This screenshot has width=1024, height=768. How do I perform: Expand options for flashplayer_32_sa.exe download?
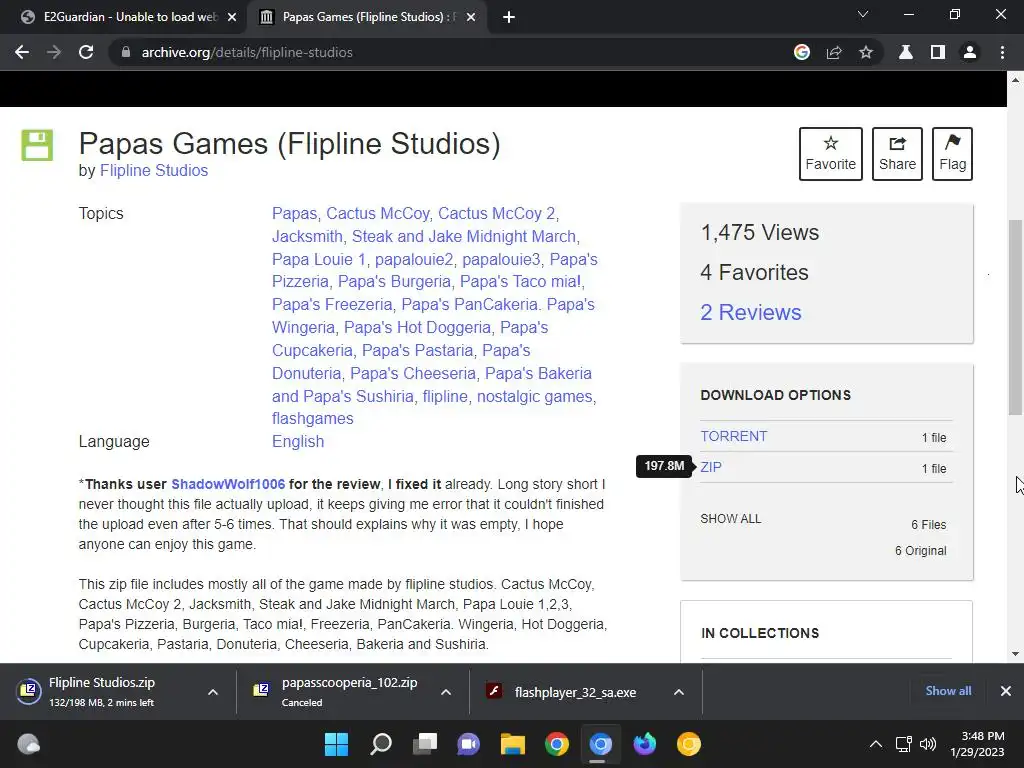[679, 692]
